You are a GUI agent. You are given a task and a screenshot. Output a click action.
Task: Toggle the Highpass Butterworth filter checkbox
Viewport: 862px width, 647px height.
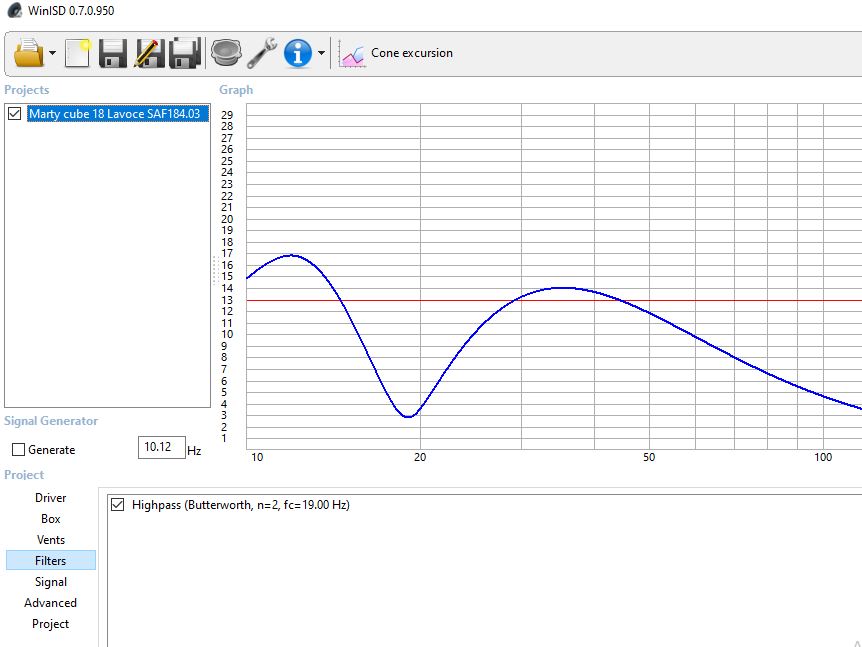tap(118, 505)
